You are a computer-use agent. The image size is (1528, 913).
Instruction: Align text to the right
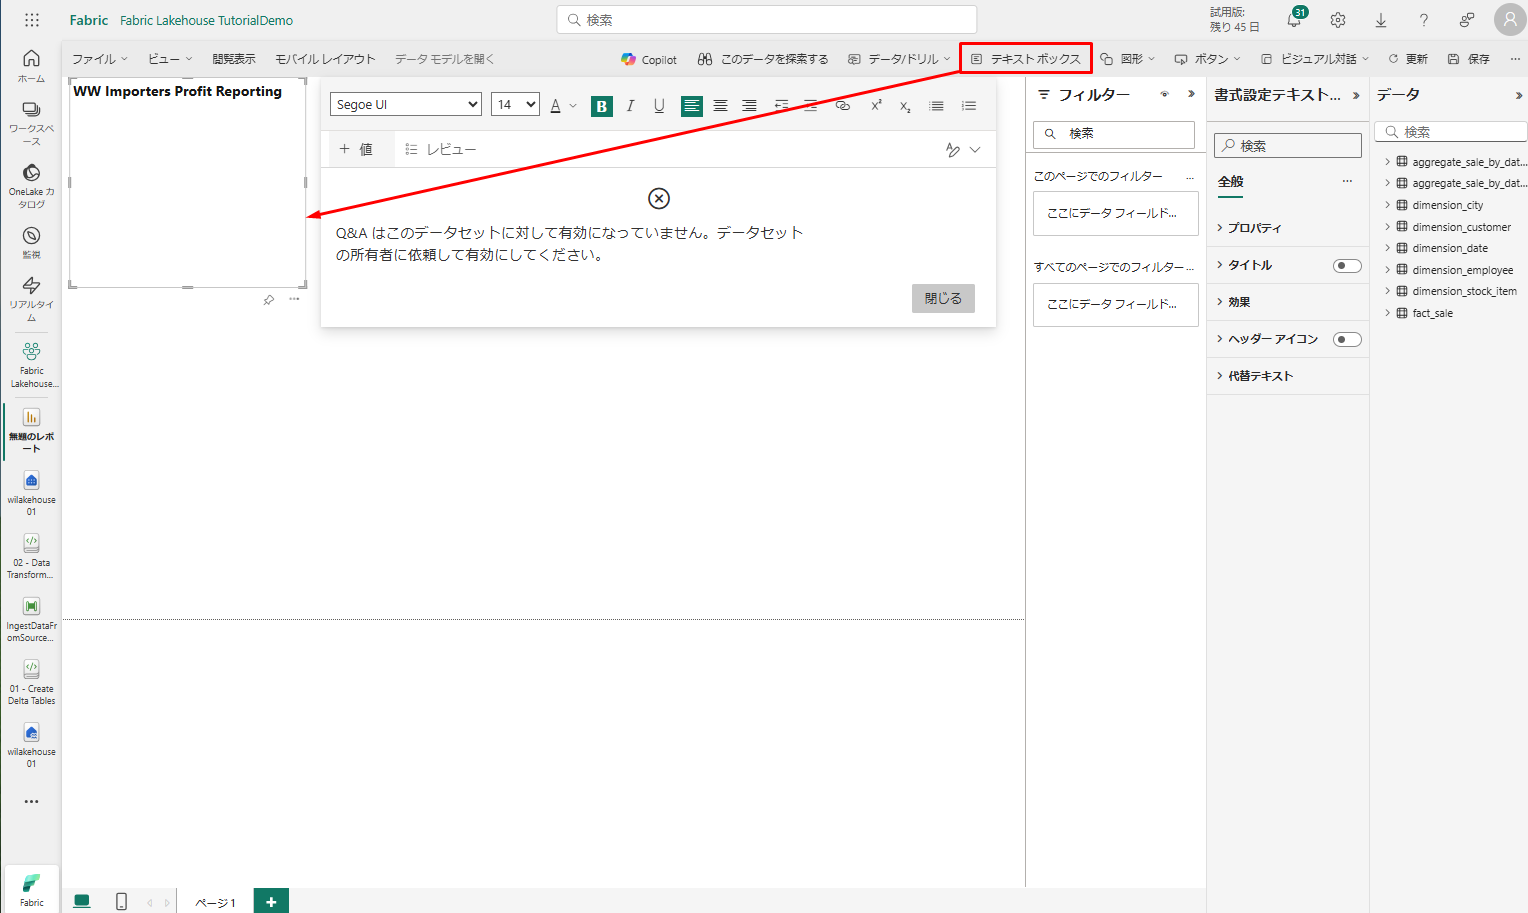click(749, 106)
